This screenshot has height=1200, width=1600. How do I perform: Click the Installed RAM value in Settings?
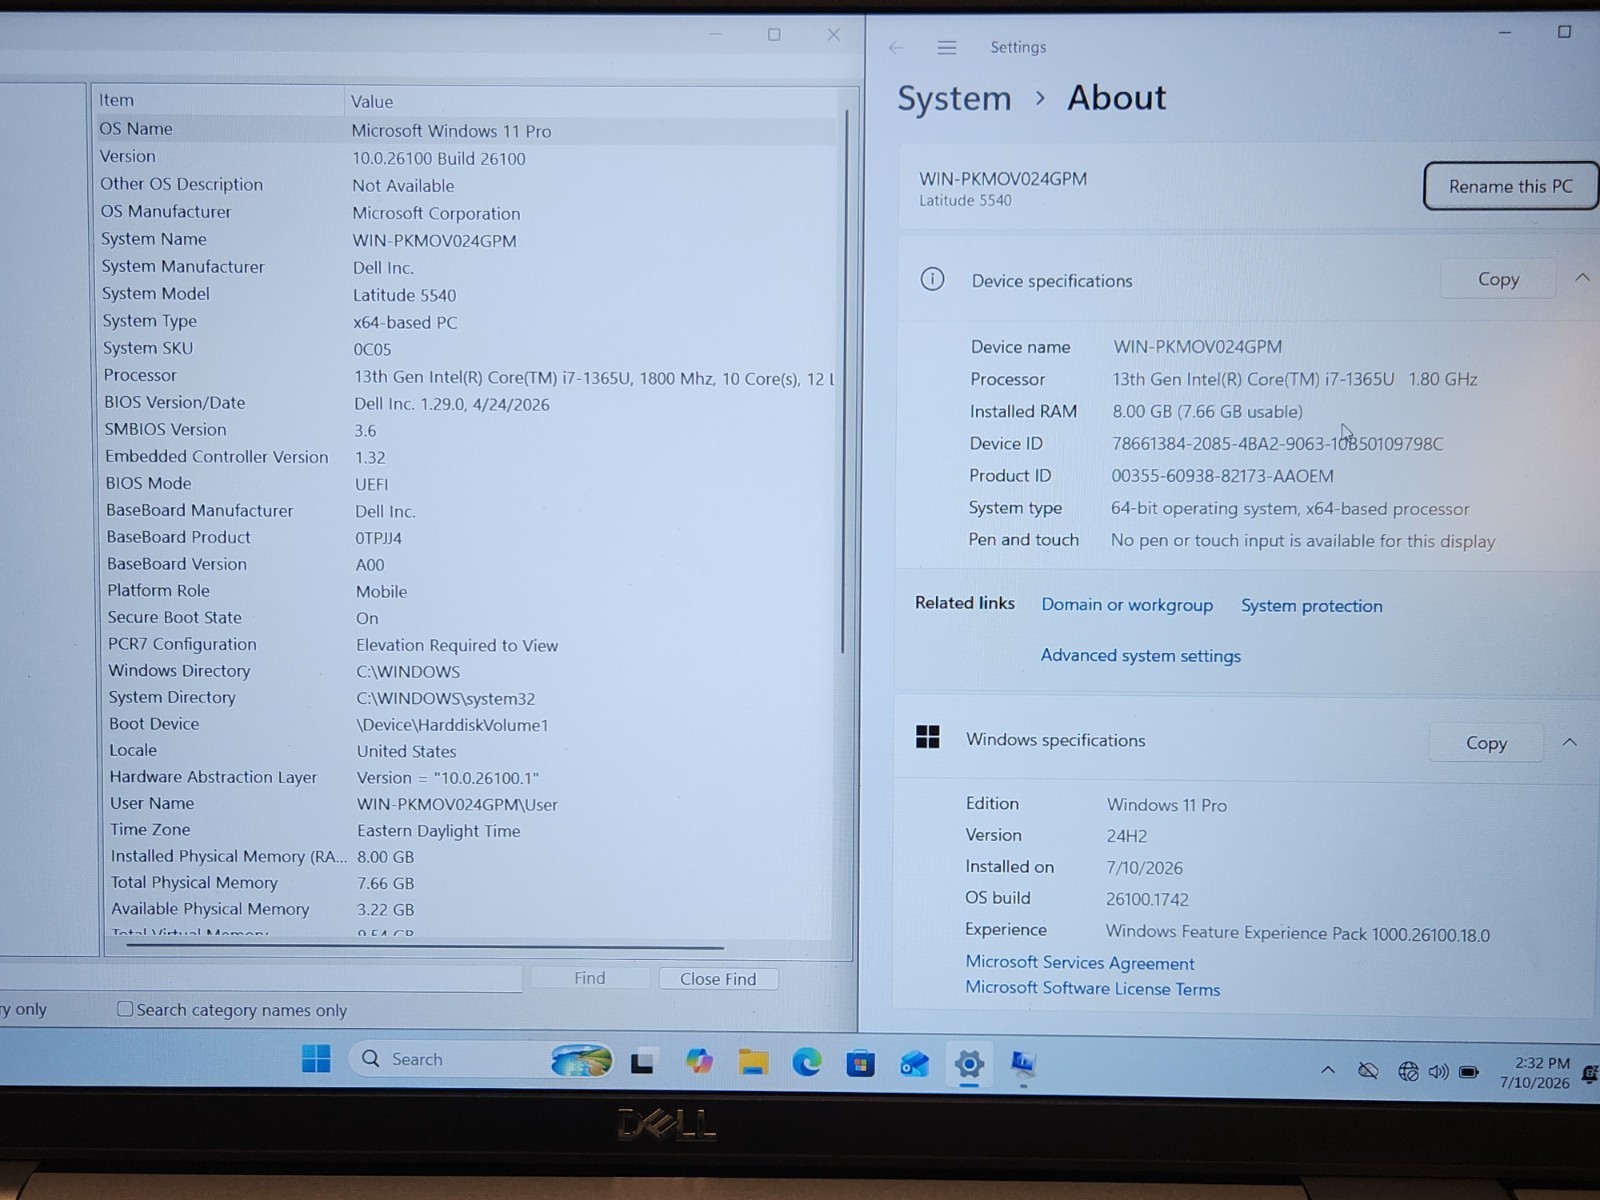click(x=1207, y=411)
